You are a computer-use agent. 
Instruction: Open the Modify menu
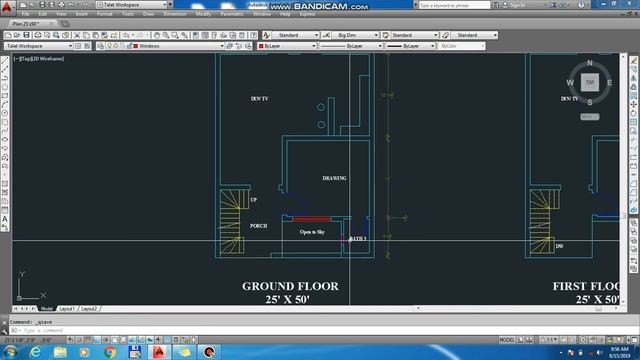tap(203, 14)
